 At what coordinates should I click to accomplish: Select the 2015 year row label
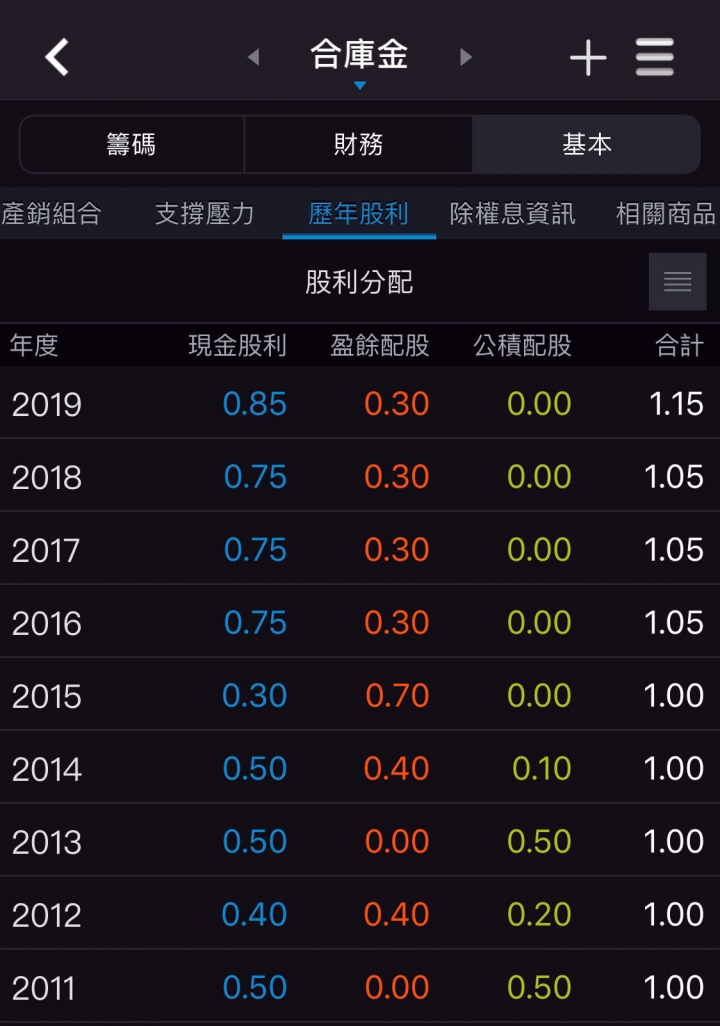(46, 696)
